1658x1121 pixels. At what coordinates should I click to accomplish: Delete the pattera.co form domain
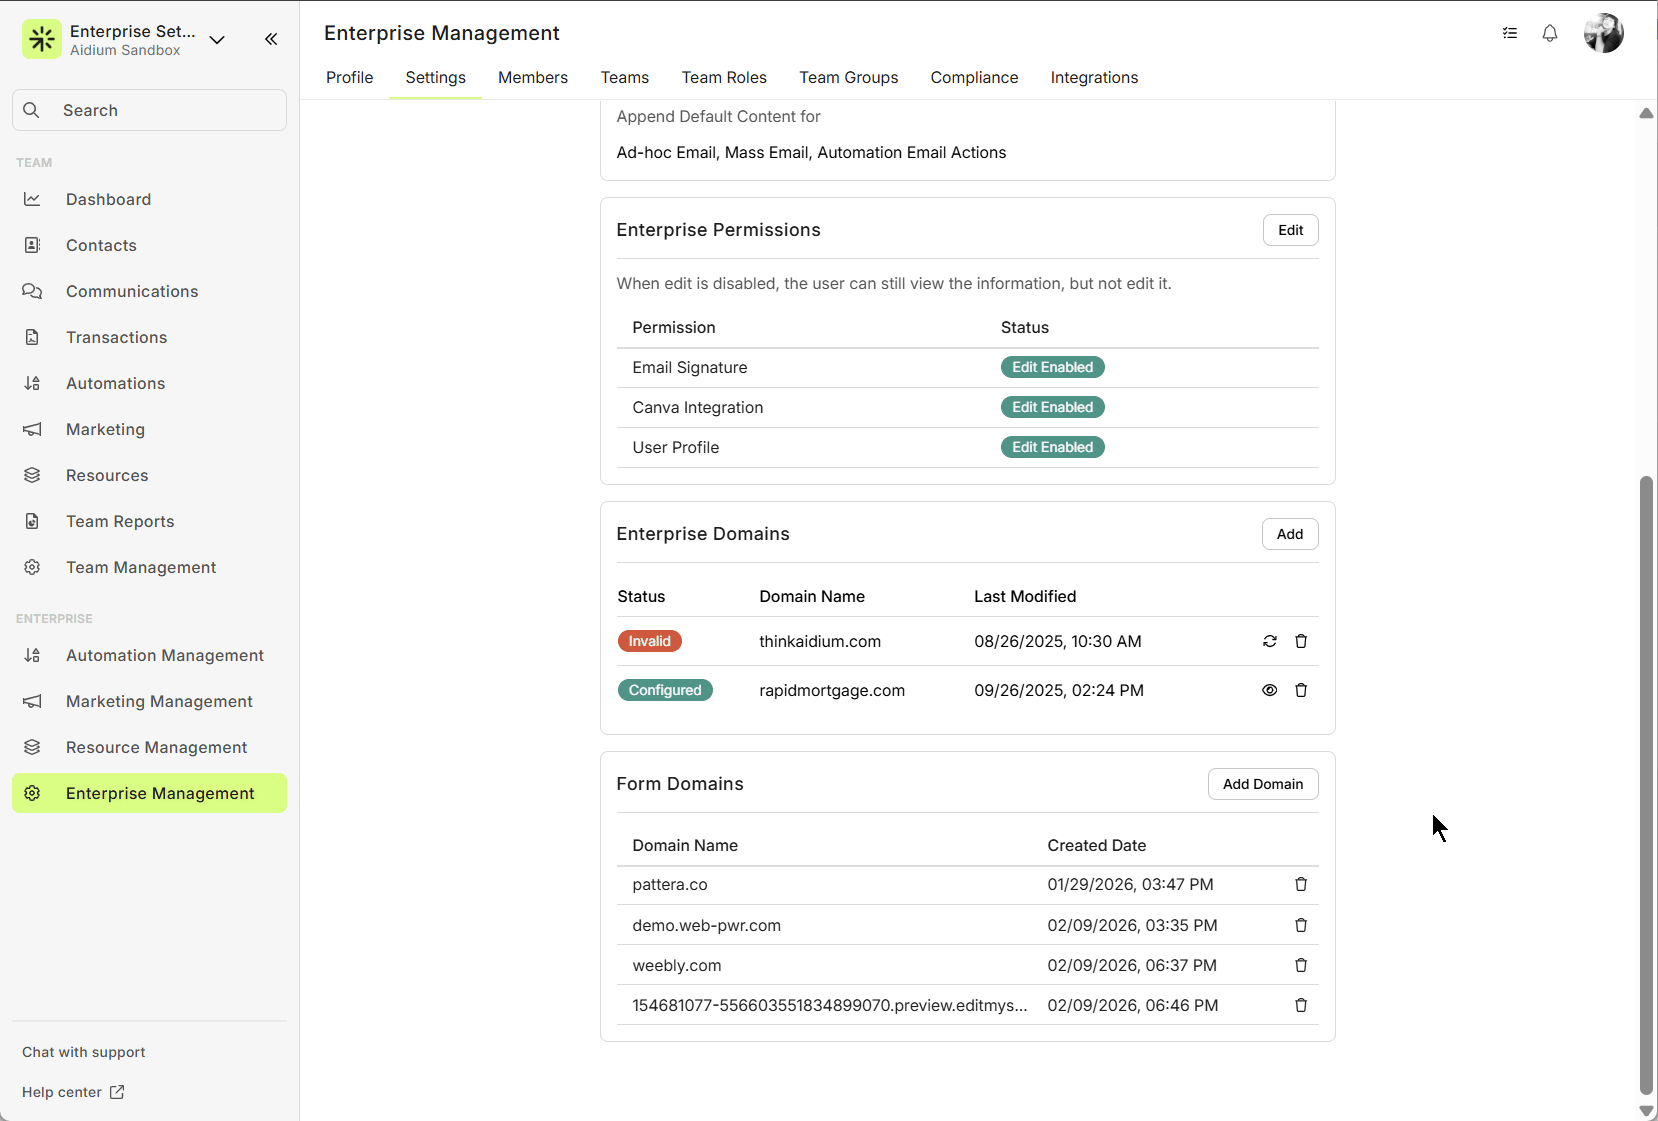(x=1301, y=884)
